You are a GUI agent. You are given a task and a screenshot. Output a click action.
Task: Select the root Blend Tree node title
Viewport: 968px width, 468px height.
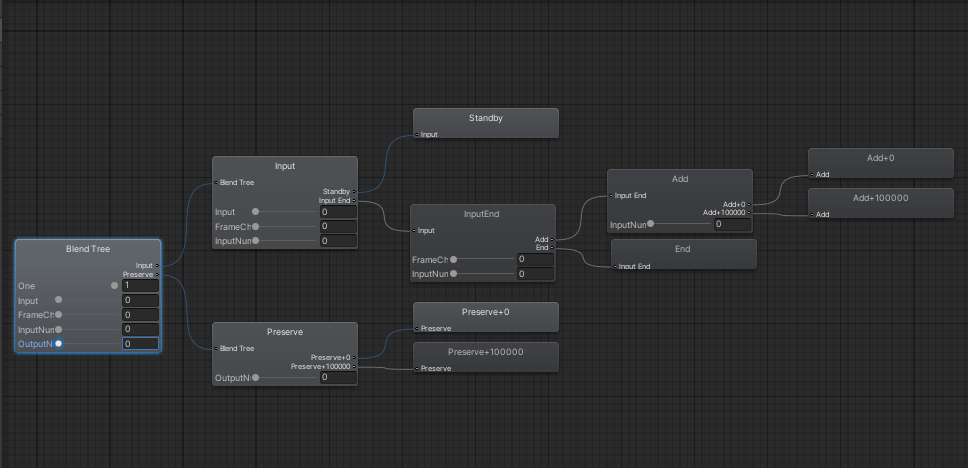(88, 249)
